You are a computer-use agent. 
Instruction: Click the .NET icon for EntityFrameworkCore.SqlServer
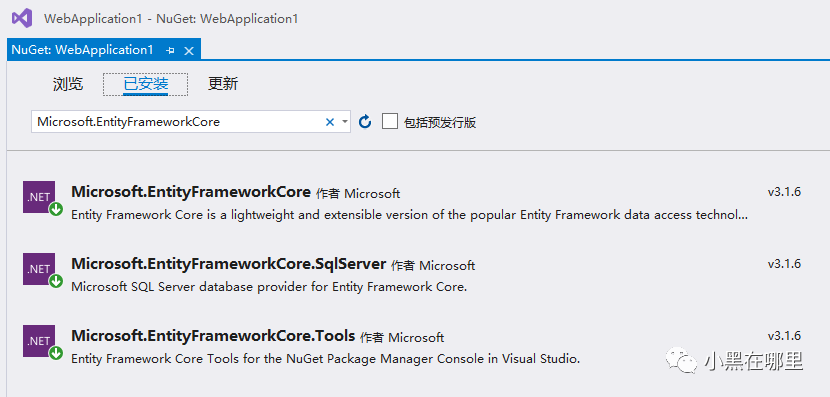coord(39,269)
